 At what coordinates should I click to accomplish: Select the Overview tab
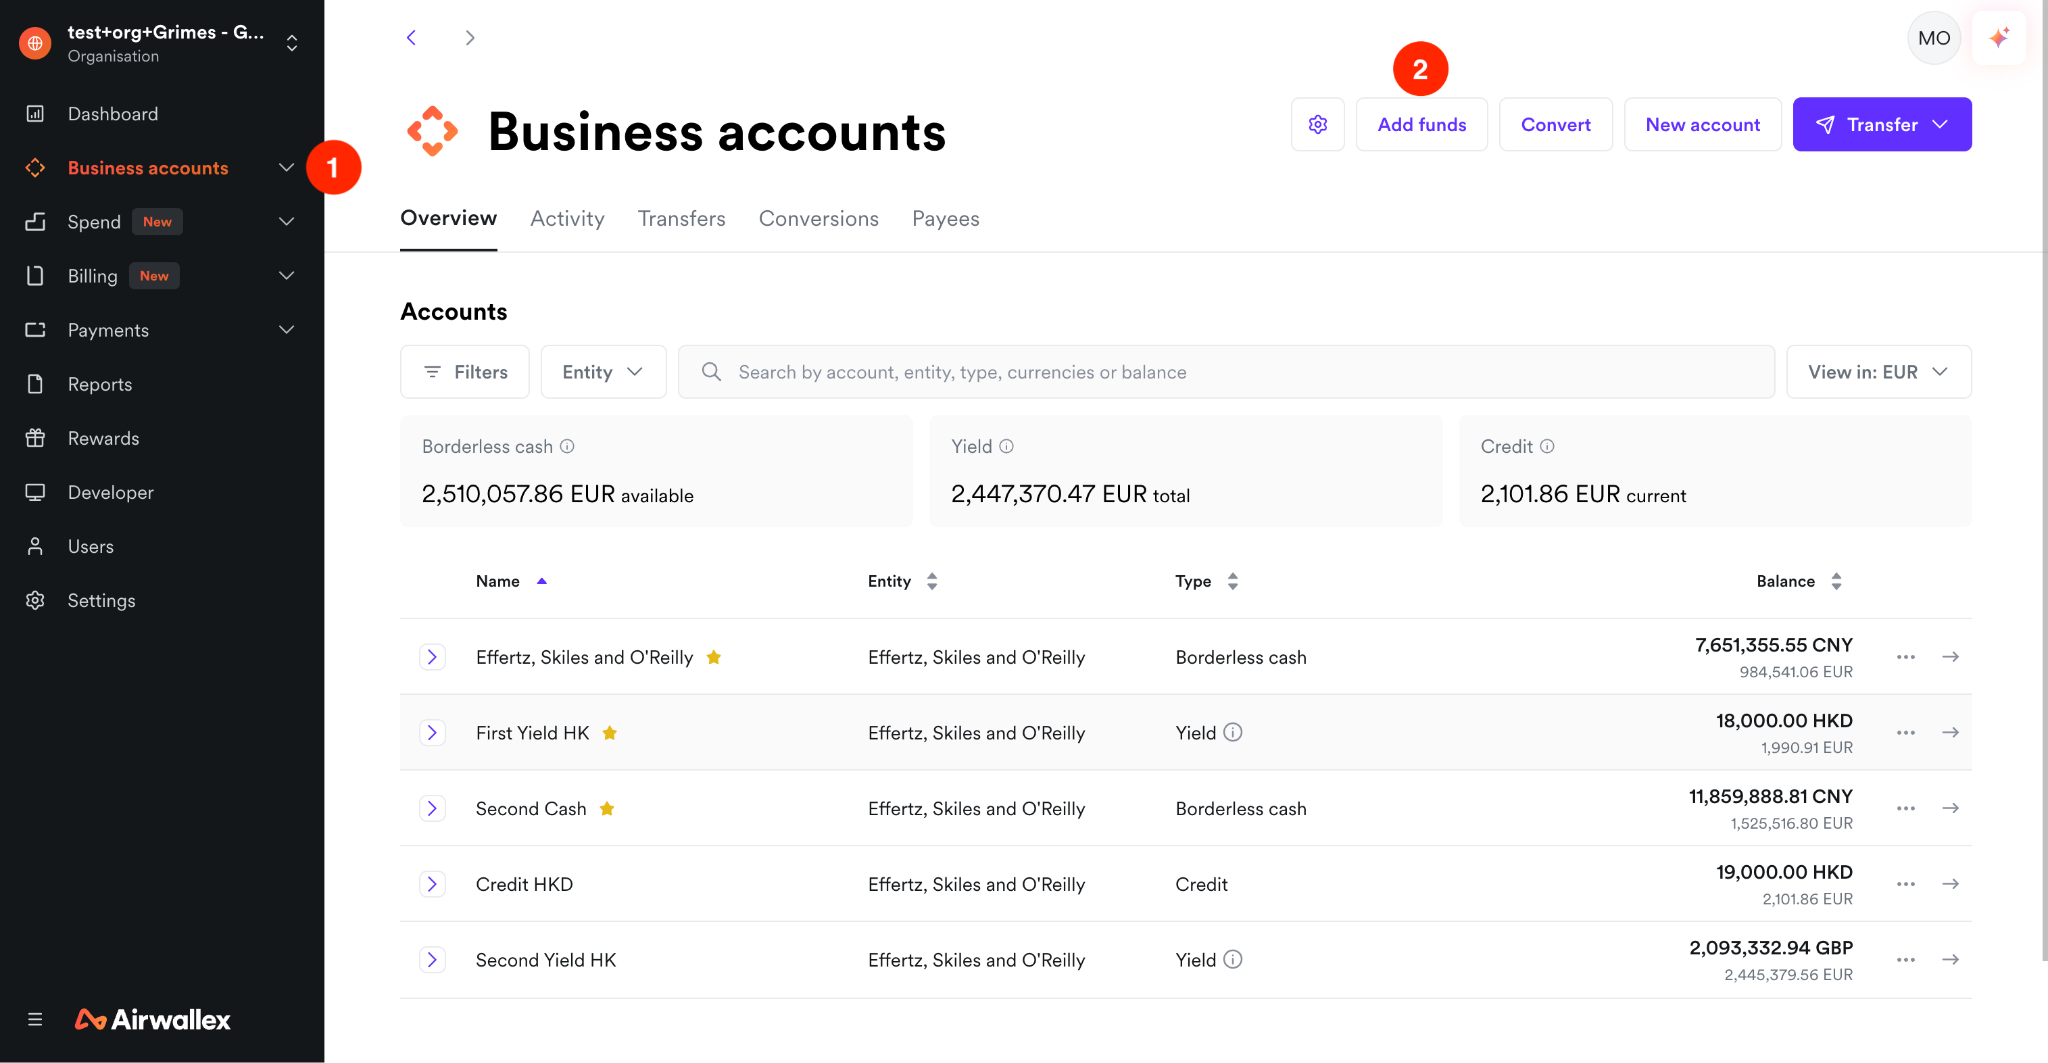[x=448, y=218]
